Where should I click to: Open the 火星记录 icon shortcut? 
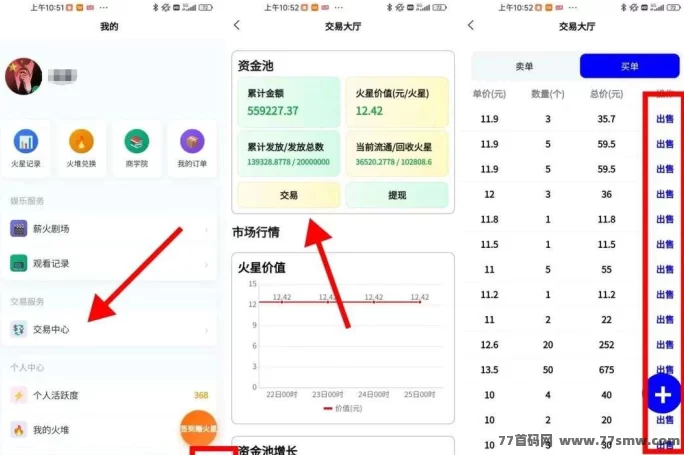26,141
